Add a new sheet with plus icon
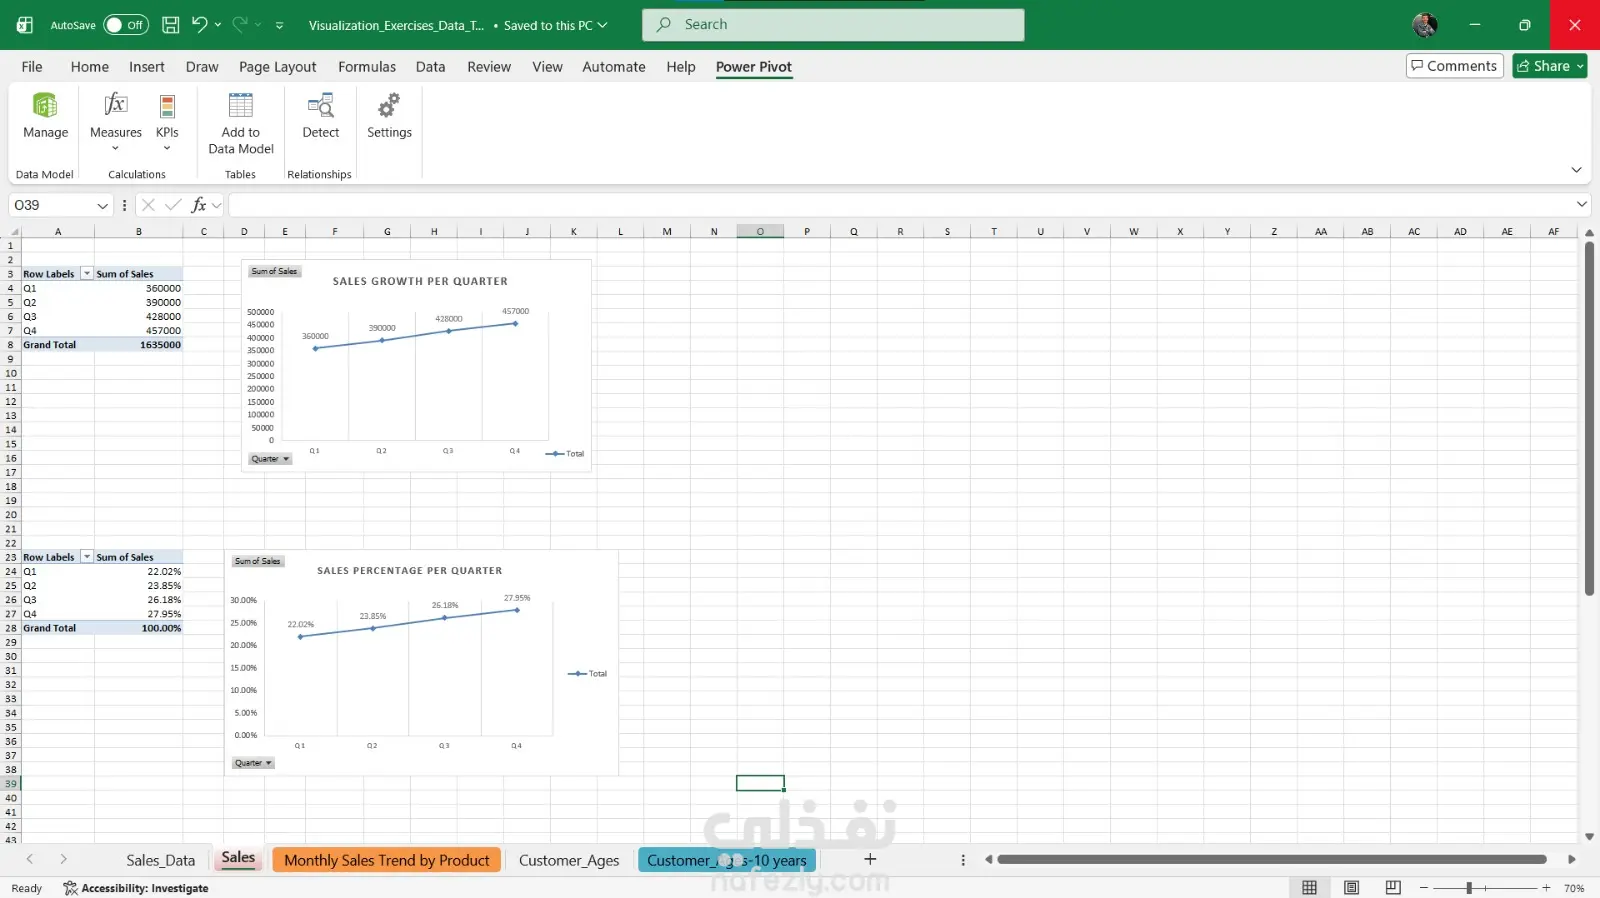The image size is (1600, 898). 870,859
